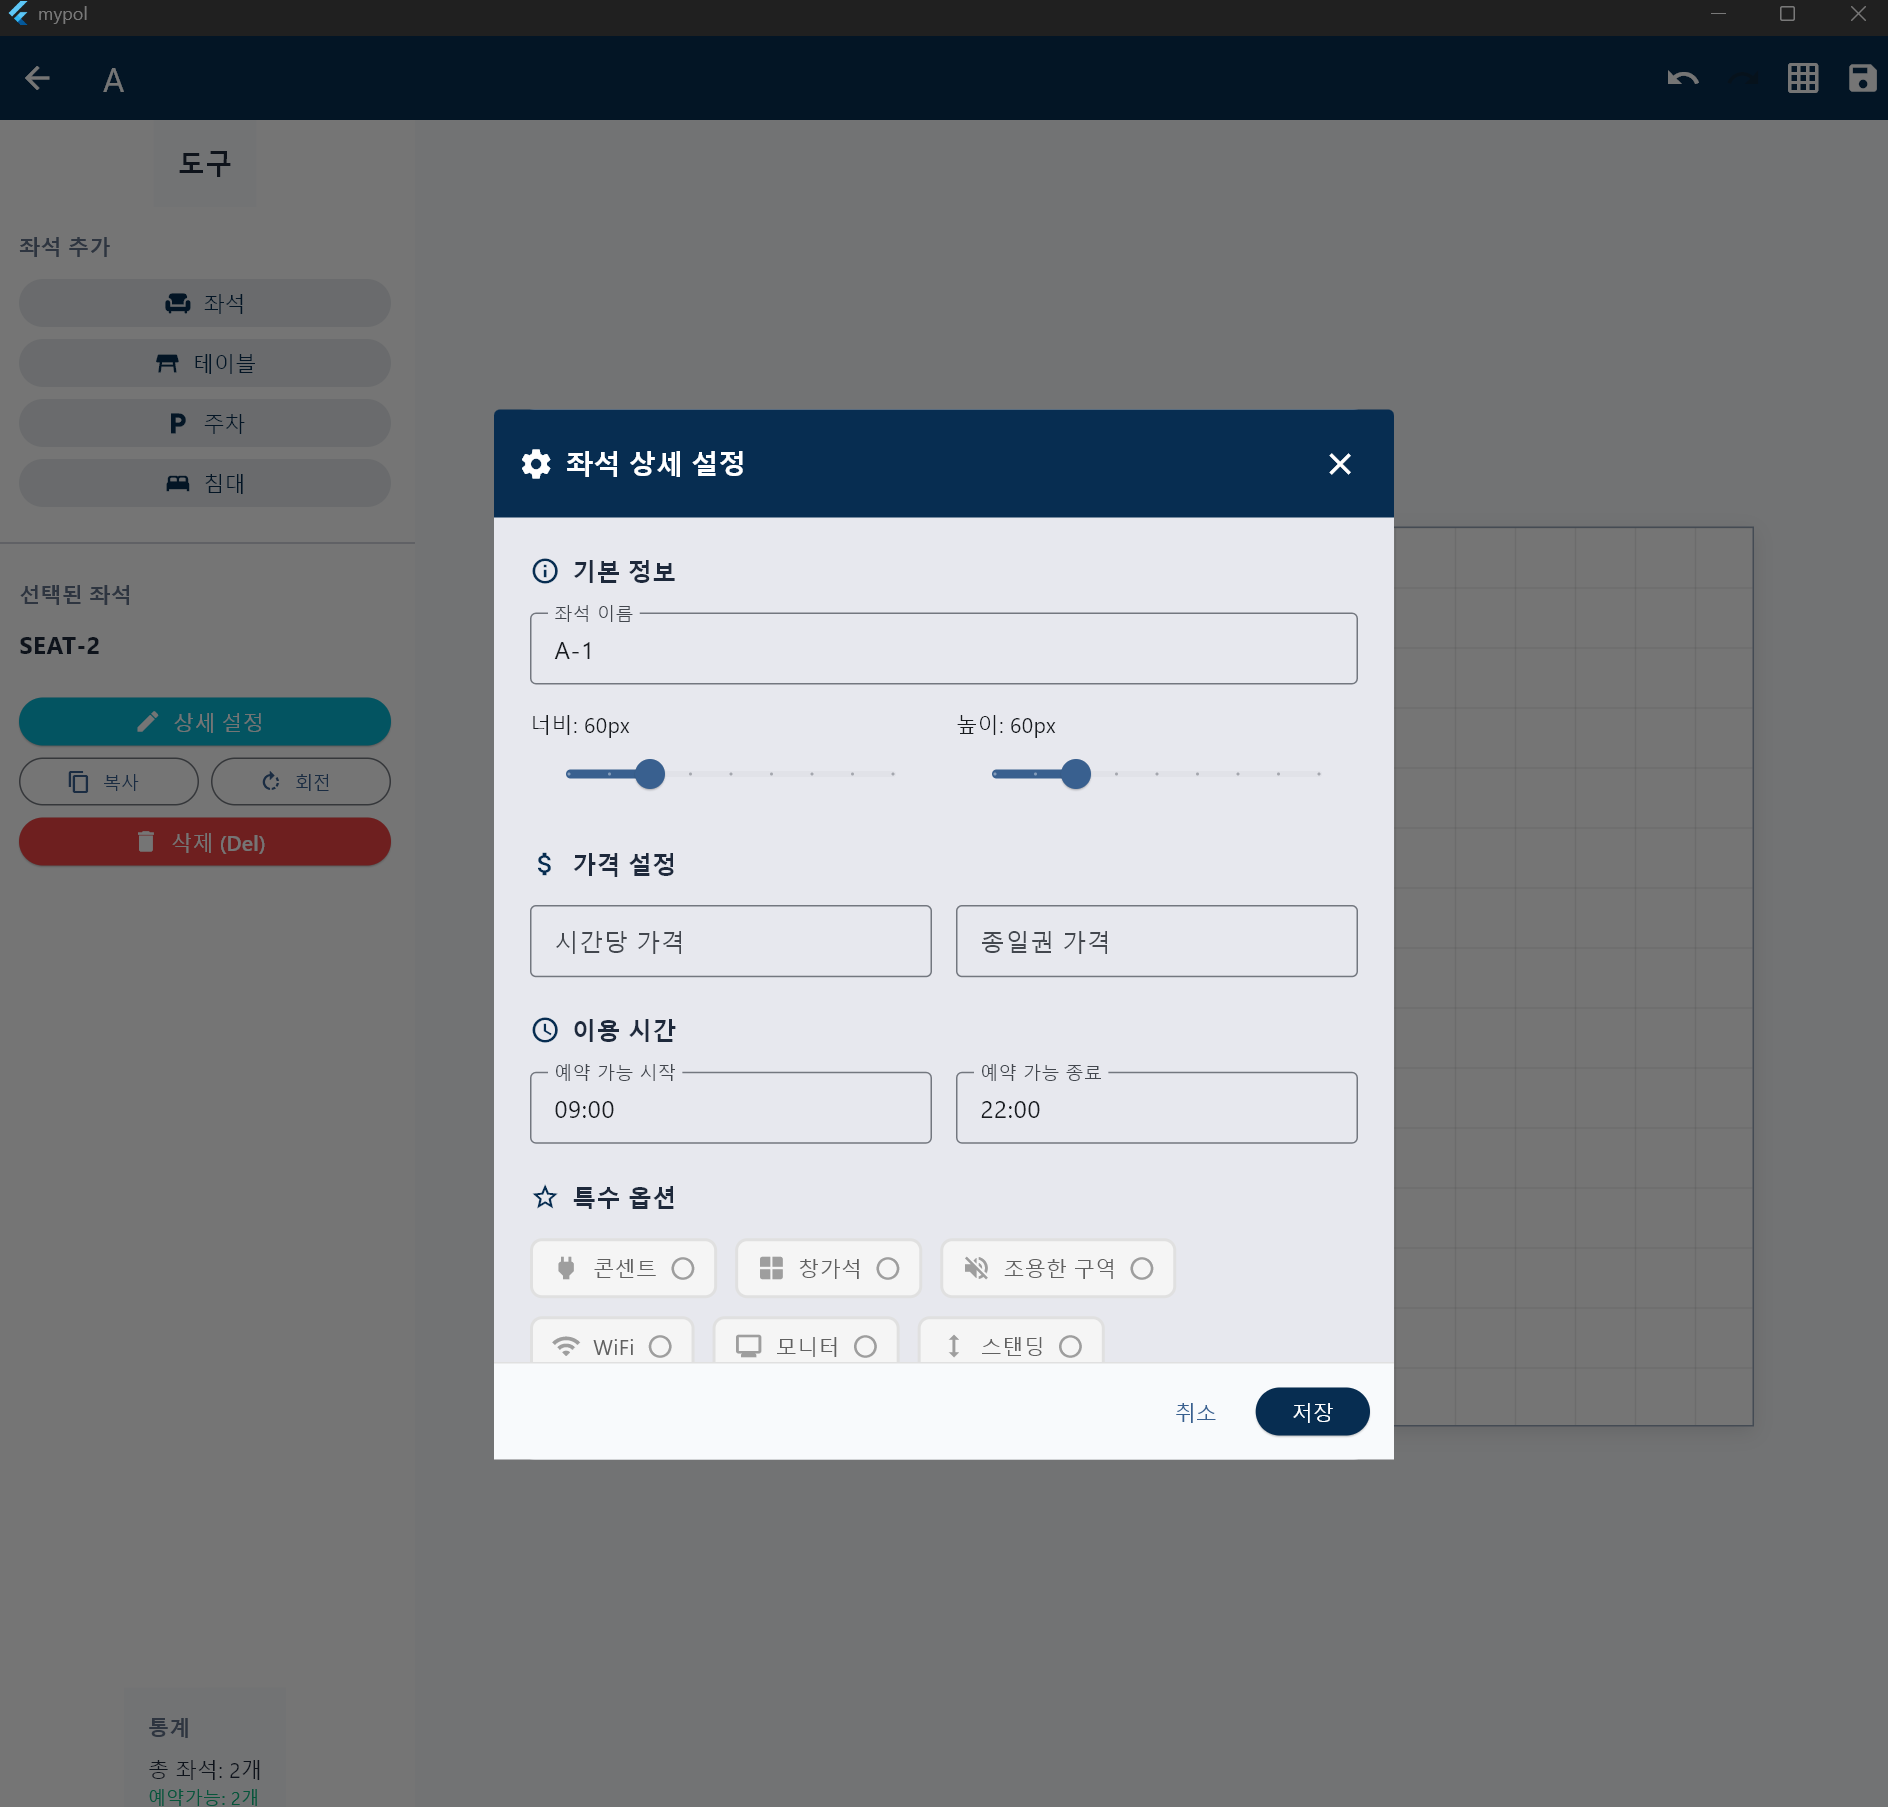Click the 좌석 이름 input field
Viewport: 1888px width, 1807px height.
tap(943, 650)
